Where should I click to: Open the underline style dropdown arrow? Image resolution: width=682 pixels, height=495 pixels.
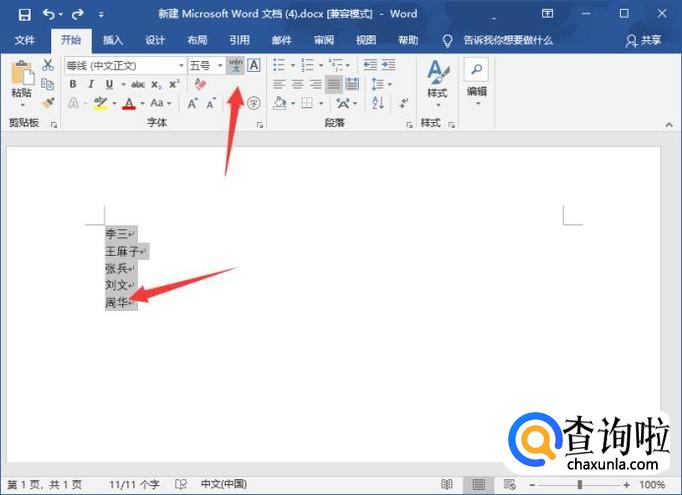click(123, 84)
